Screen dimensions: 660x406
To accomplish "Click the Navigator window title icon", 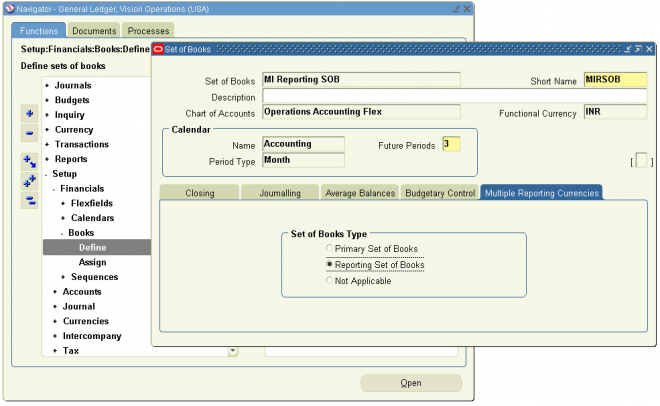I will pyautogui.click(x=10, y=9).
